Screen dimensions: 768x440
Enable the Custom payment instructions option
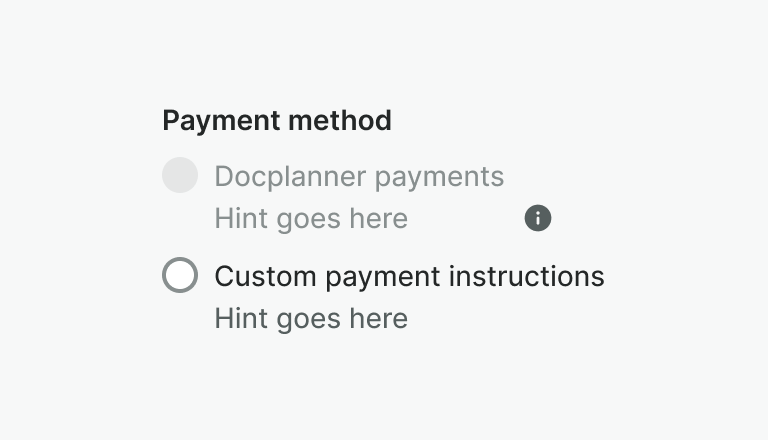point(180,275)
